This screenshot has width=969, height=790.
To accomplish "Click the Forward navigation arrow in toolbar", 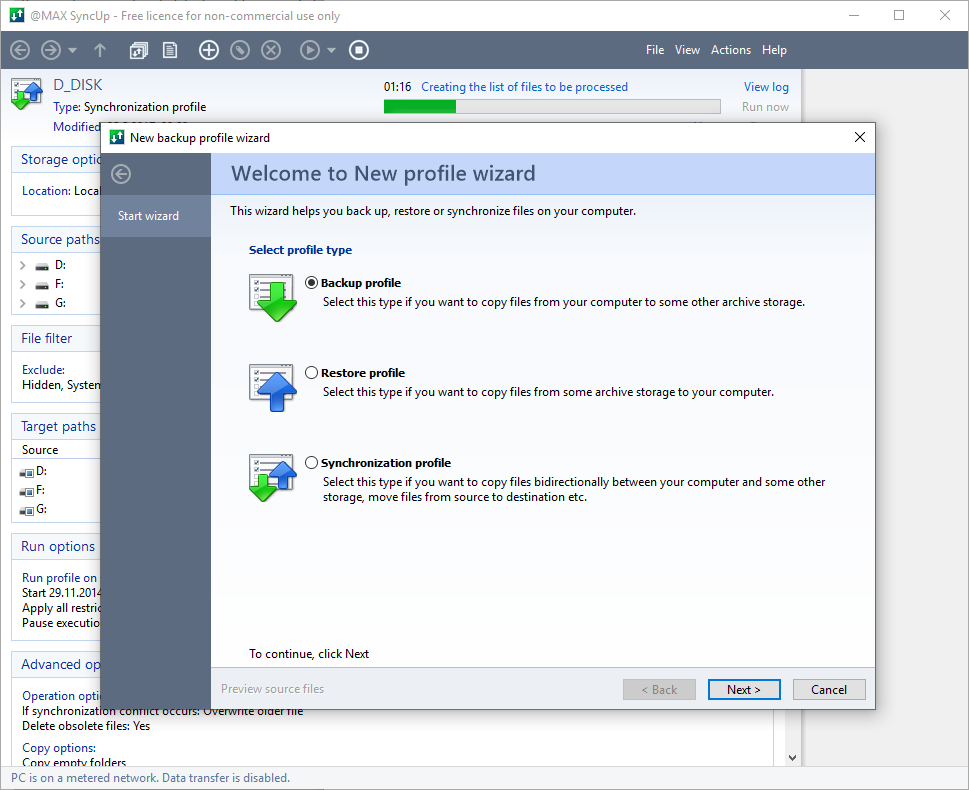I will (51, 50).
